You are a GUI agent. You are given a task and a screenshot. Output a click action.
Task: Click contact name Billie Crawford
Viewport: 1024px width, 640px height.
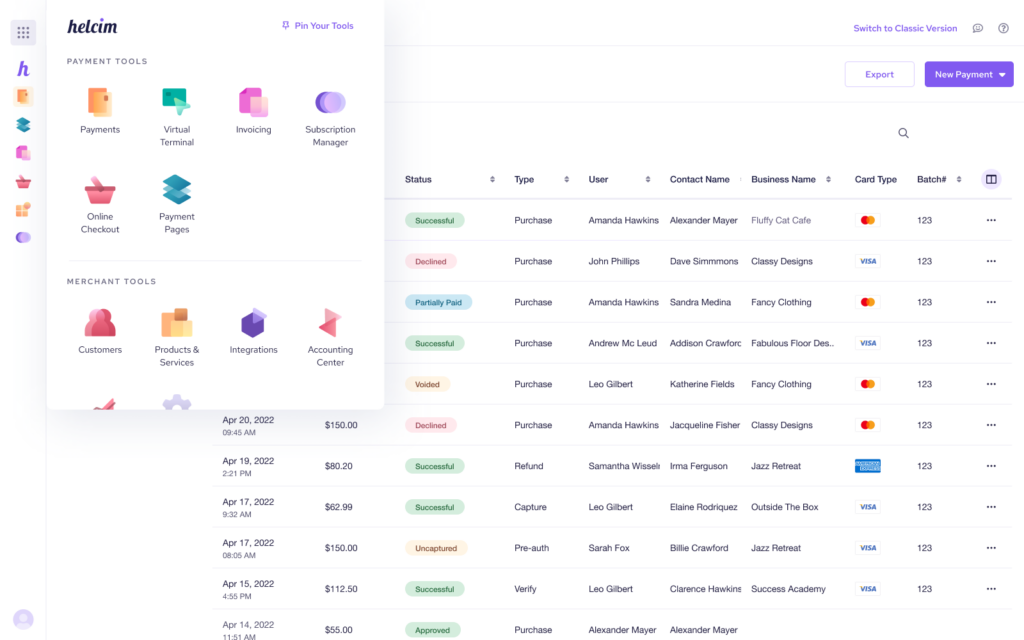click(x=699, y=548)
